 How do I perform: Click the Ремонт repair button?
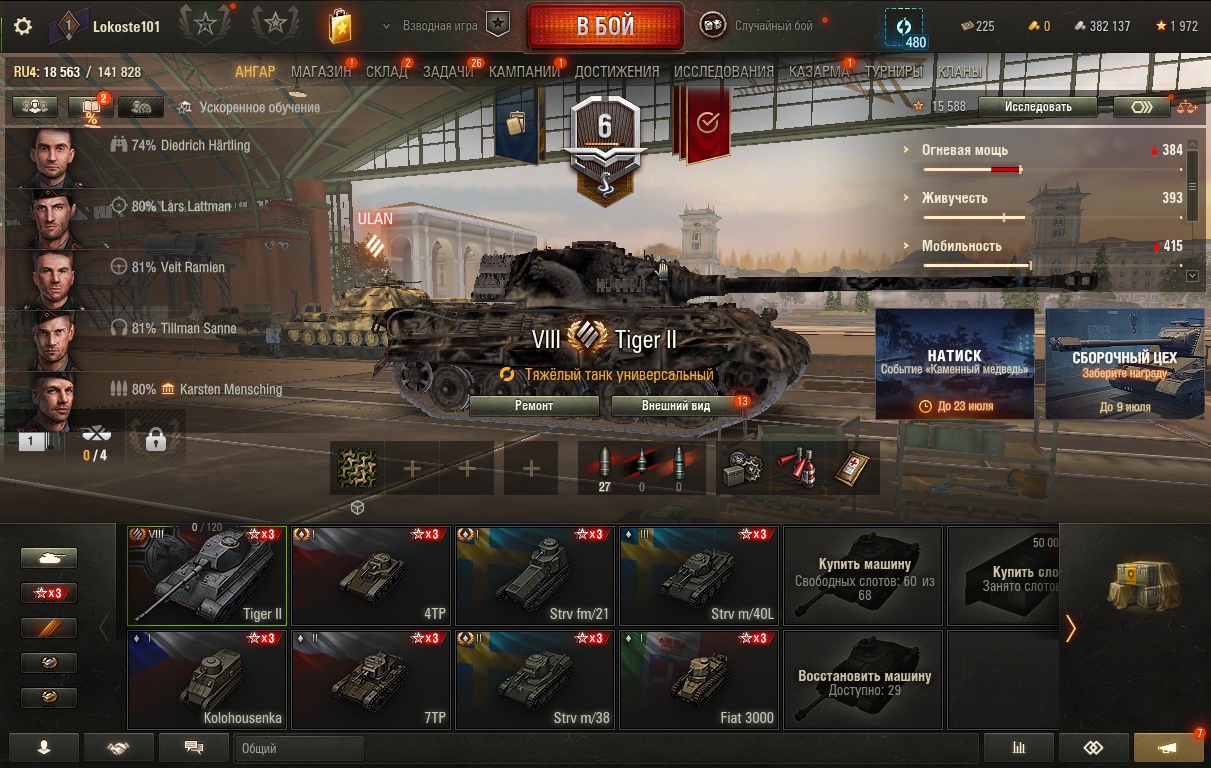tap(534, 406)
